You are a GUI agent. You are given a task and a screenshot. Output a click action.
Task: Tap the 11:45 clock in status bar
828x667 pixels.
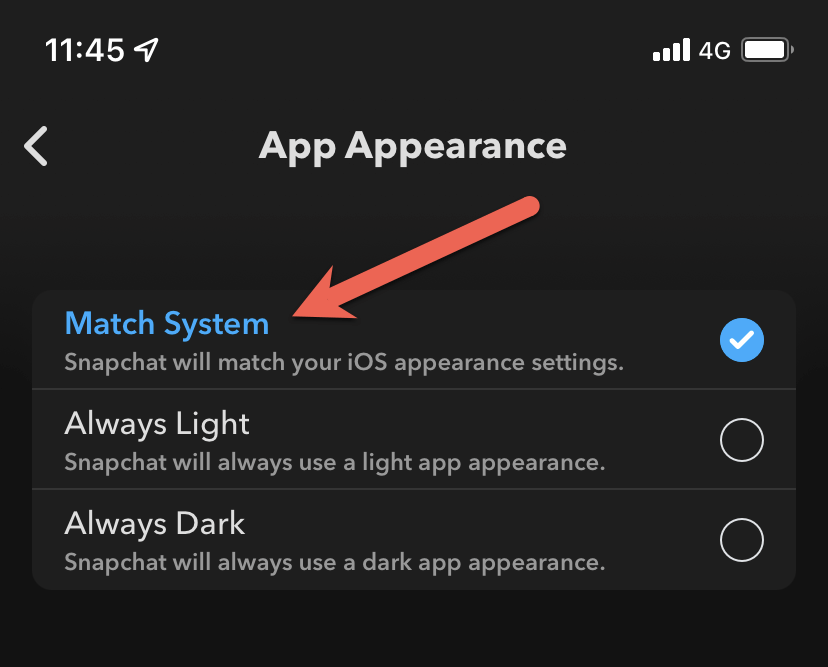[84, 50]
